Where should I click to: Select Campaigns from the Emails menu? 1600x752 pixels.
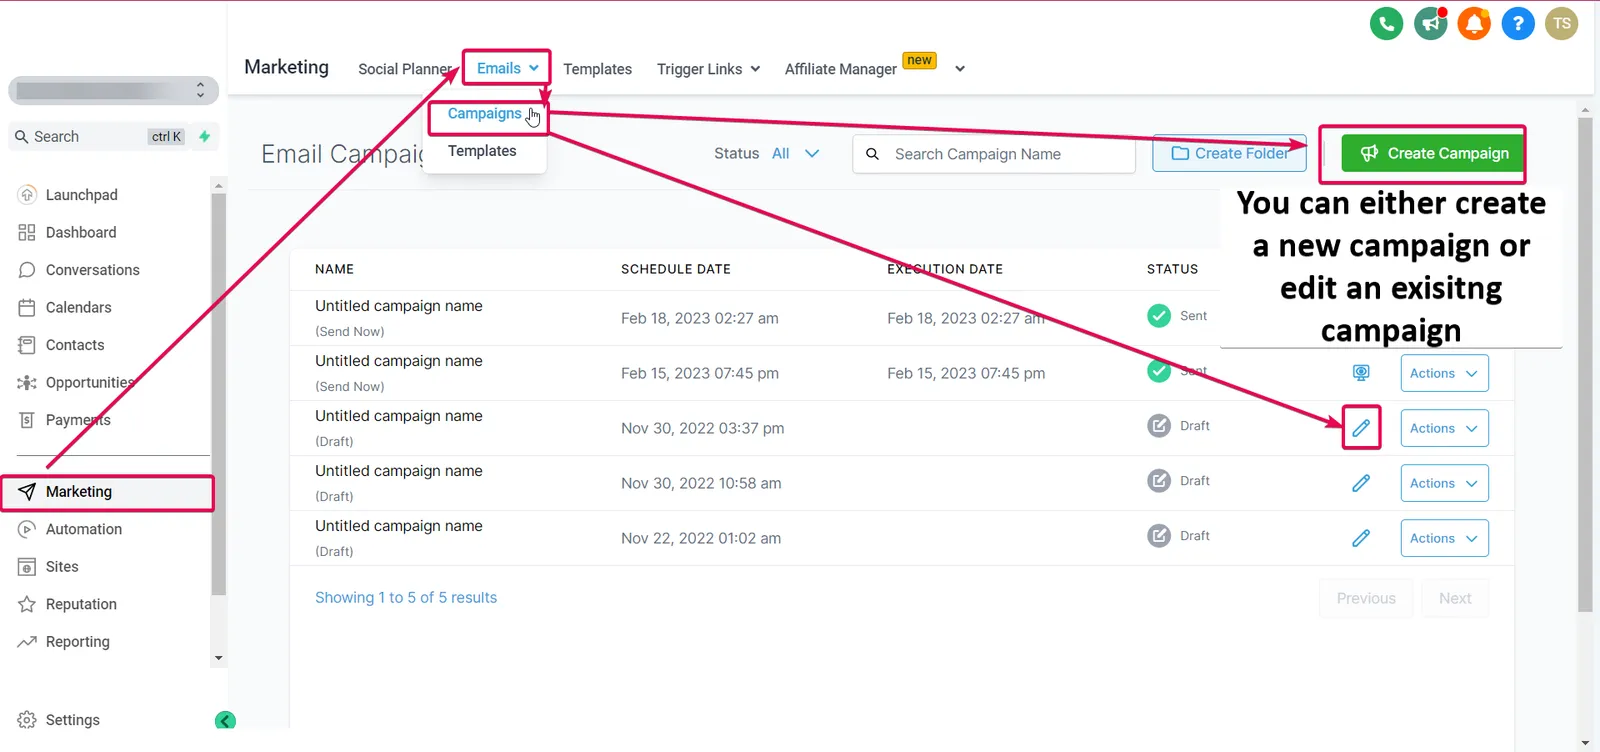(x=484, y=114)
